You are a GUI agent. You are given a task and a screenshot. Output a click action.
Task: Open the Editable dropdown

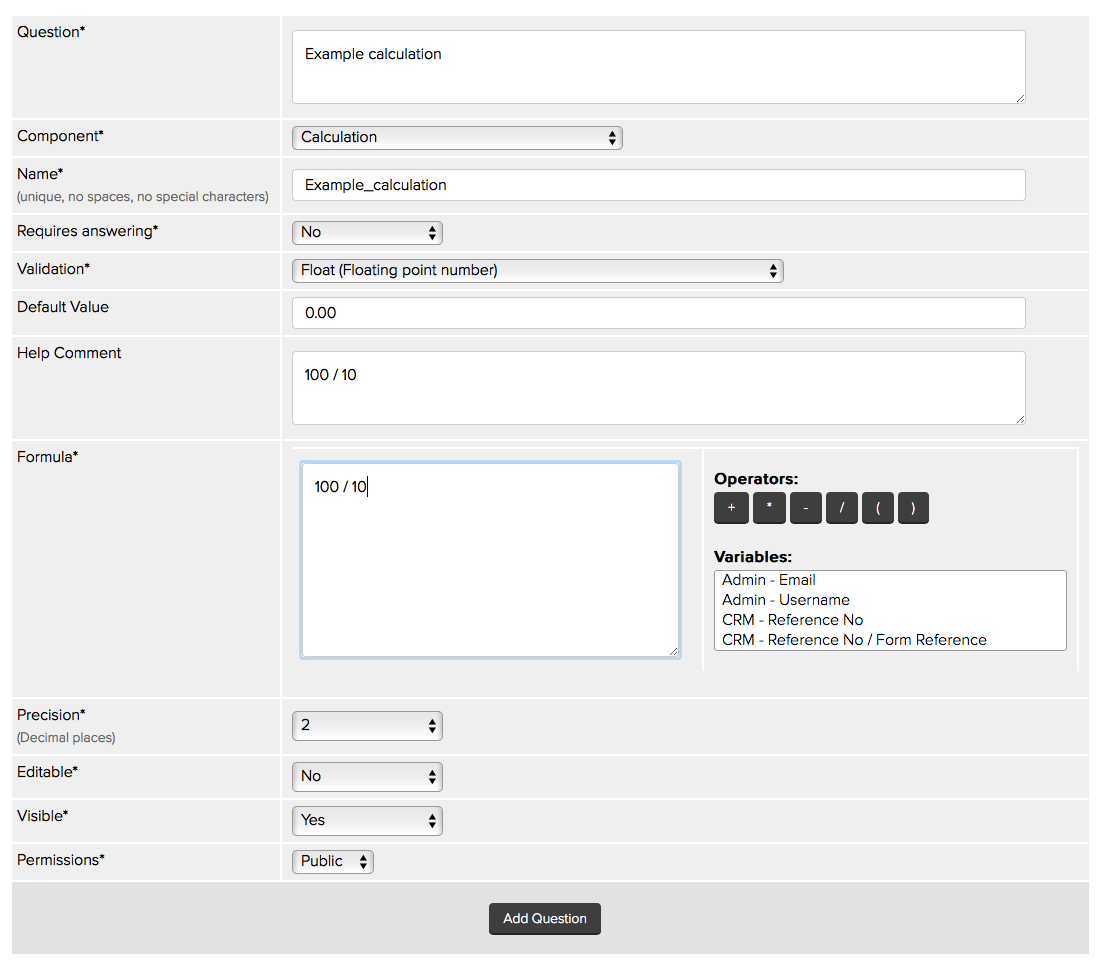(x=367, y=777)
